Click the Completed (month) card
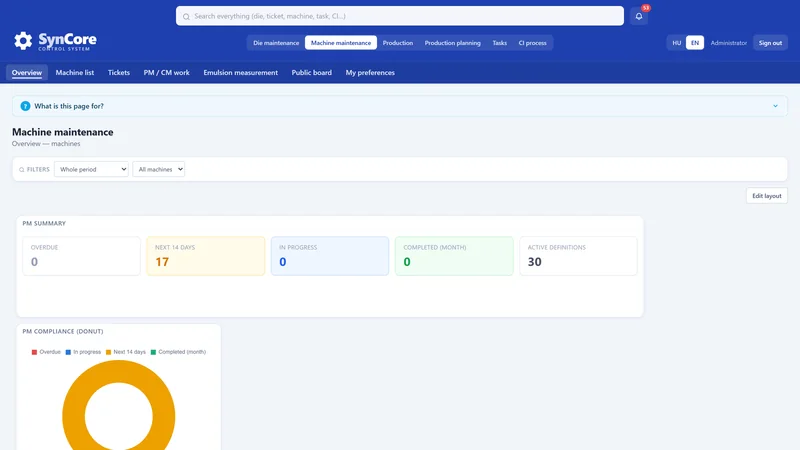The height and width of the screenshot is (450, 800). click(x=454, y=256)
